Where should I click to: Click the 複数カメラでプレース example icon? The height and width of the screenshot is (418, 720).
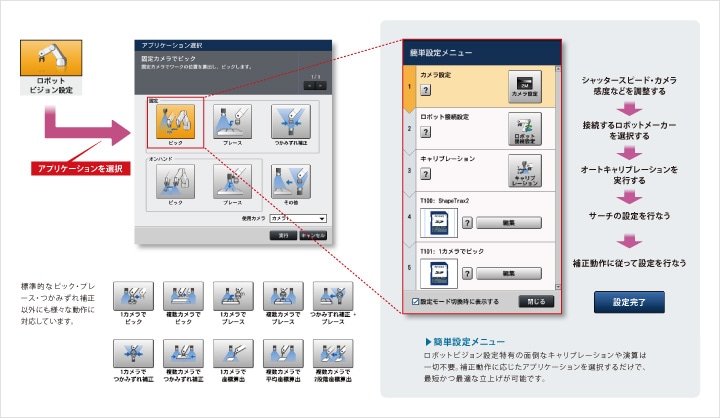282,295
